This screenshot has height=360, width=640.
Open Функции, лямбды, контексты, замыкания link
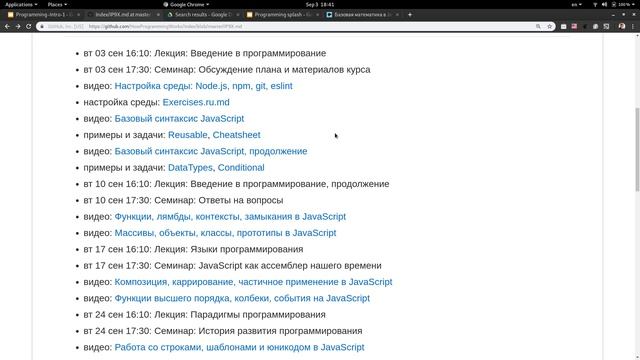[230, 216]
